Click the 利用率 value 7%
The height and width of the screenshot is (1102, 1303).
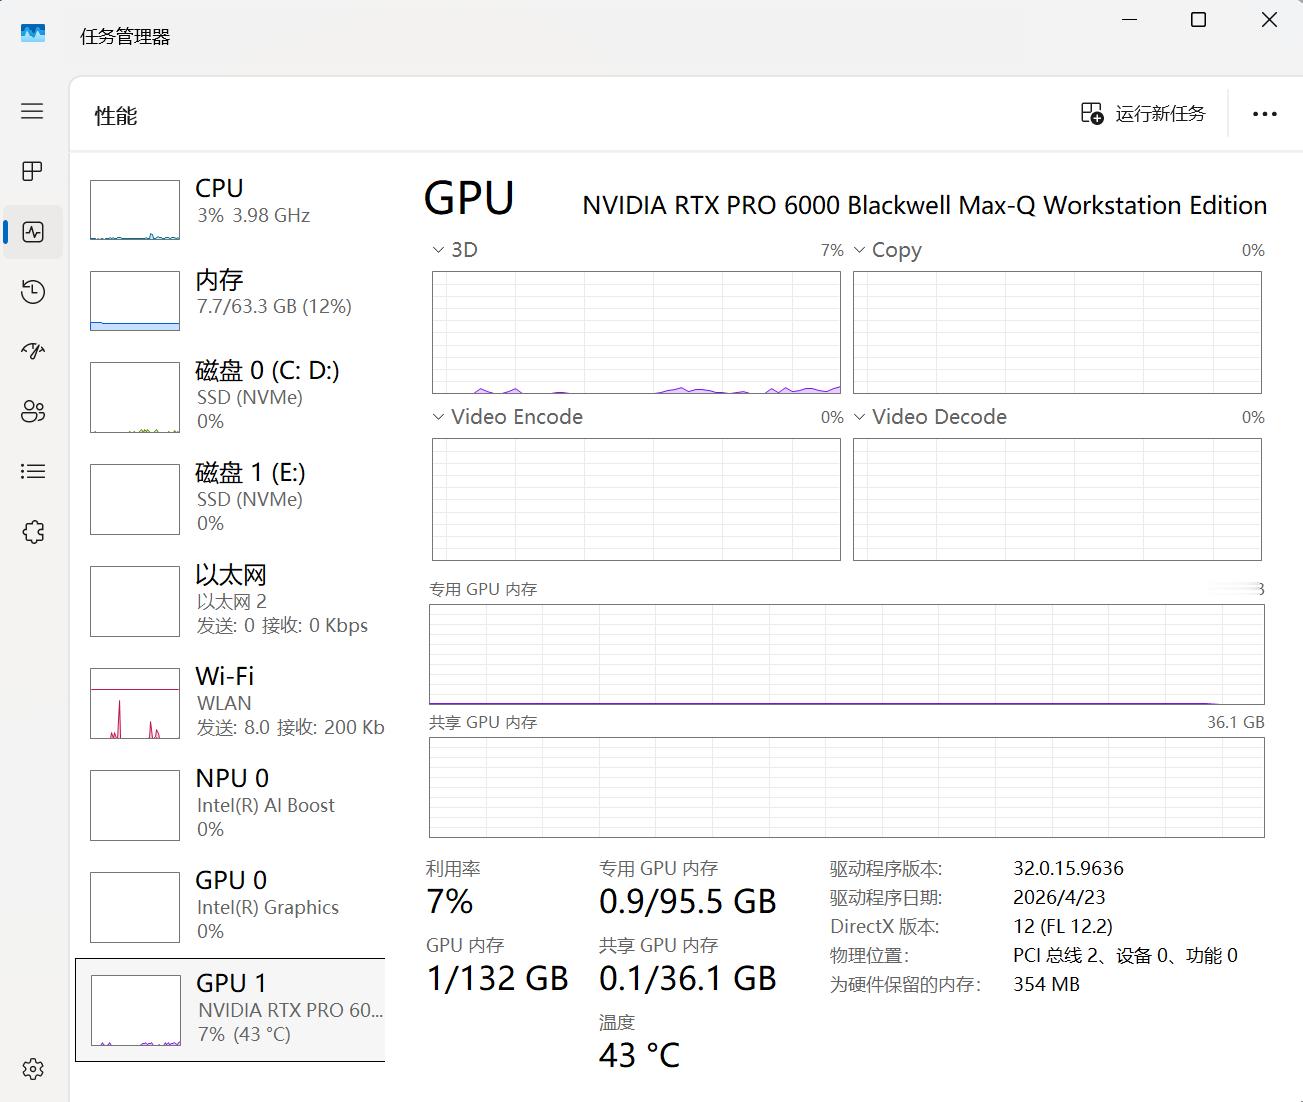point(449,901)
